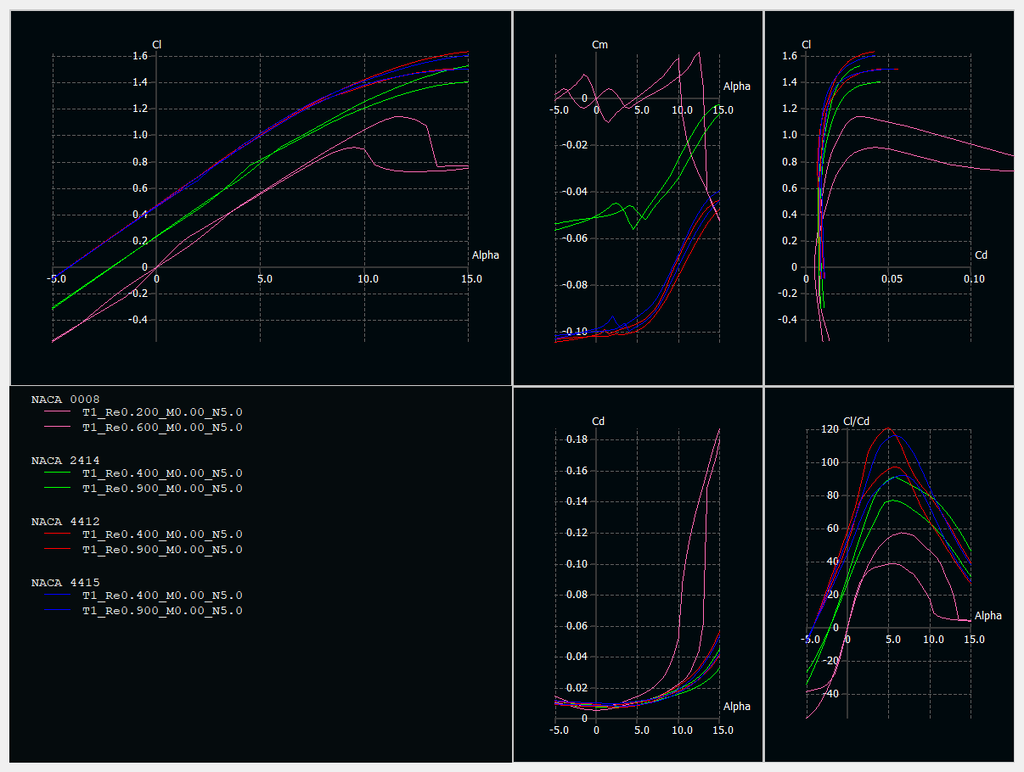Click the NACA 4415 legend heading
This screenshot has width=1024, height=772.
pyautogui.click(x=65, y=582)
